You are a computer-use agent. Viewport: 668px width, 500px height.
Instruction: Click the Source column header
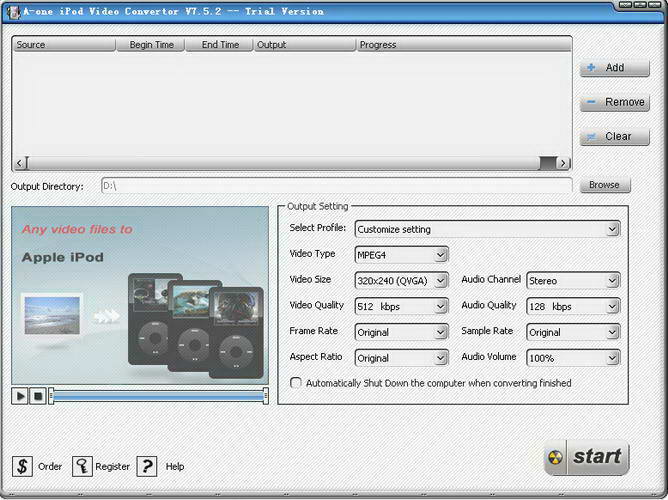[64, 45]
